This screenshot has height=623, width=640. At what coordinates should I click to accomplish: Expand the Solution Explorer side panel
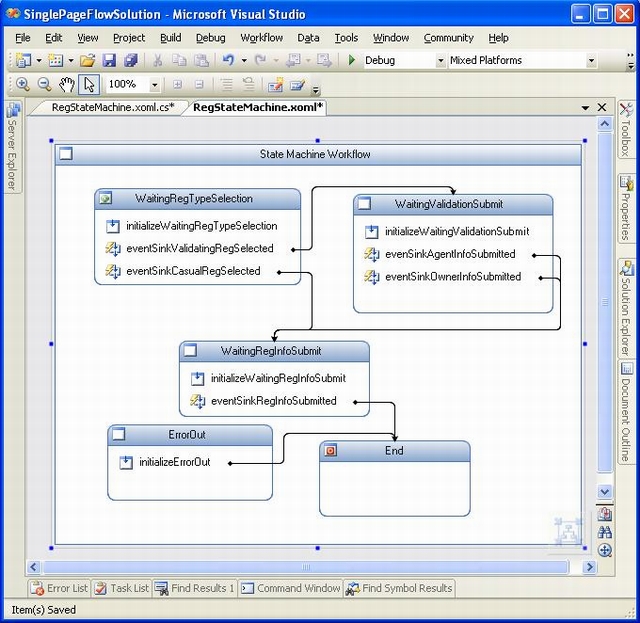(x=626, y=308)
